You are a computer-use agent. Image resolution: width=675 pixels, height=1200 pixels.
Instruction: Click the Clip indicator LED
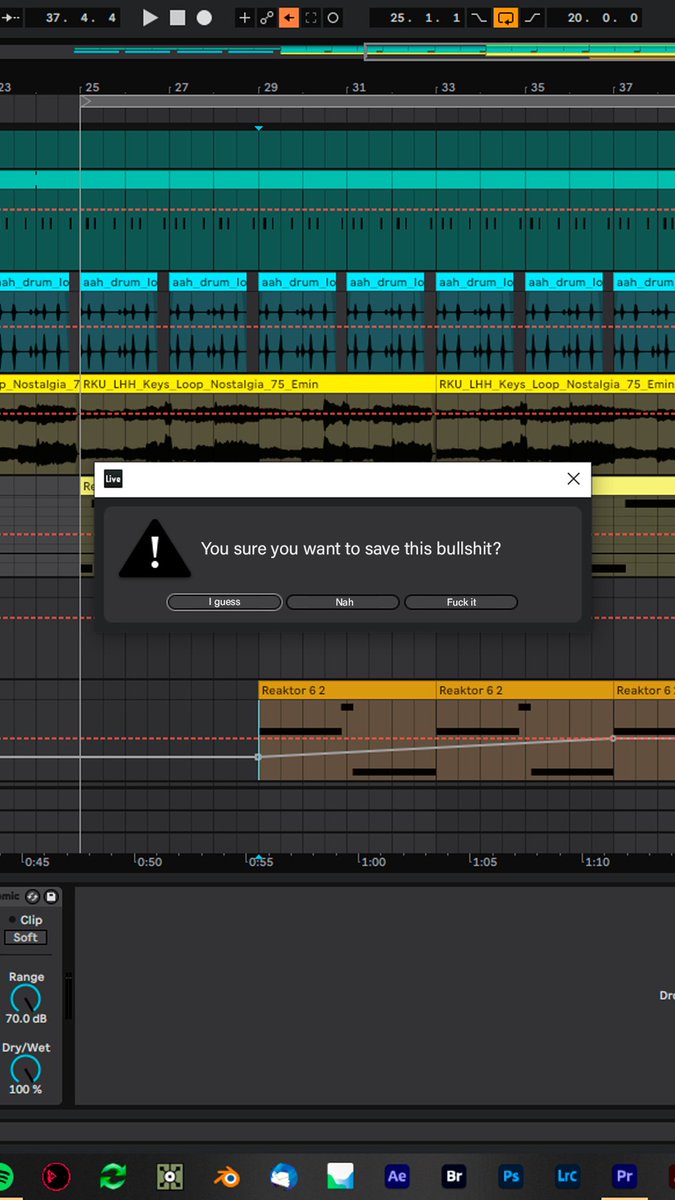pos(12,920)
